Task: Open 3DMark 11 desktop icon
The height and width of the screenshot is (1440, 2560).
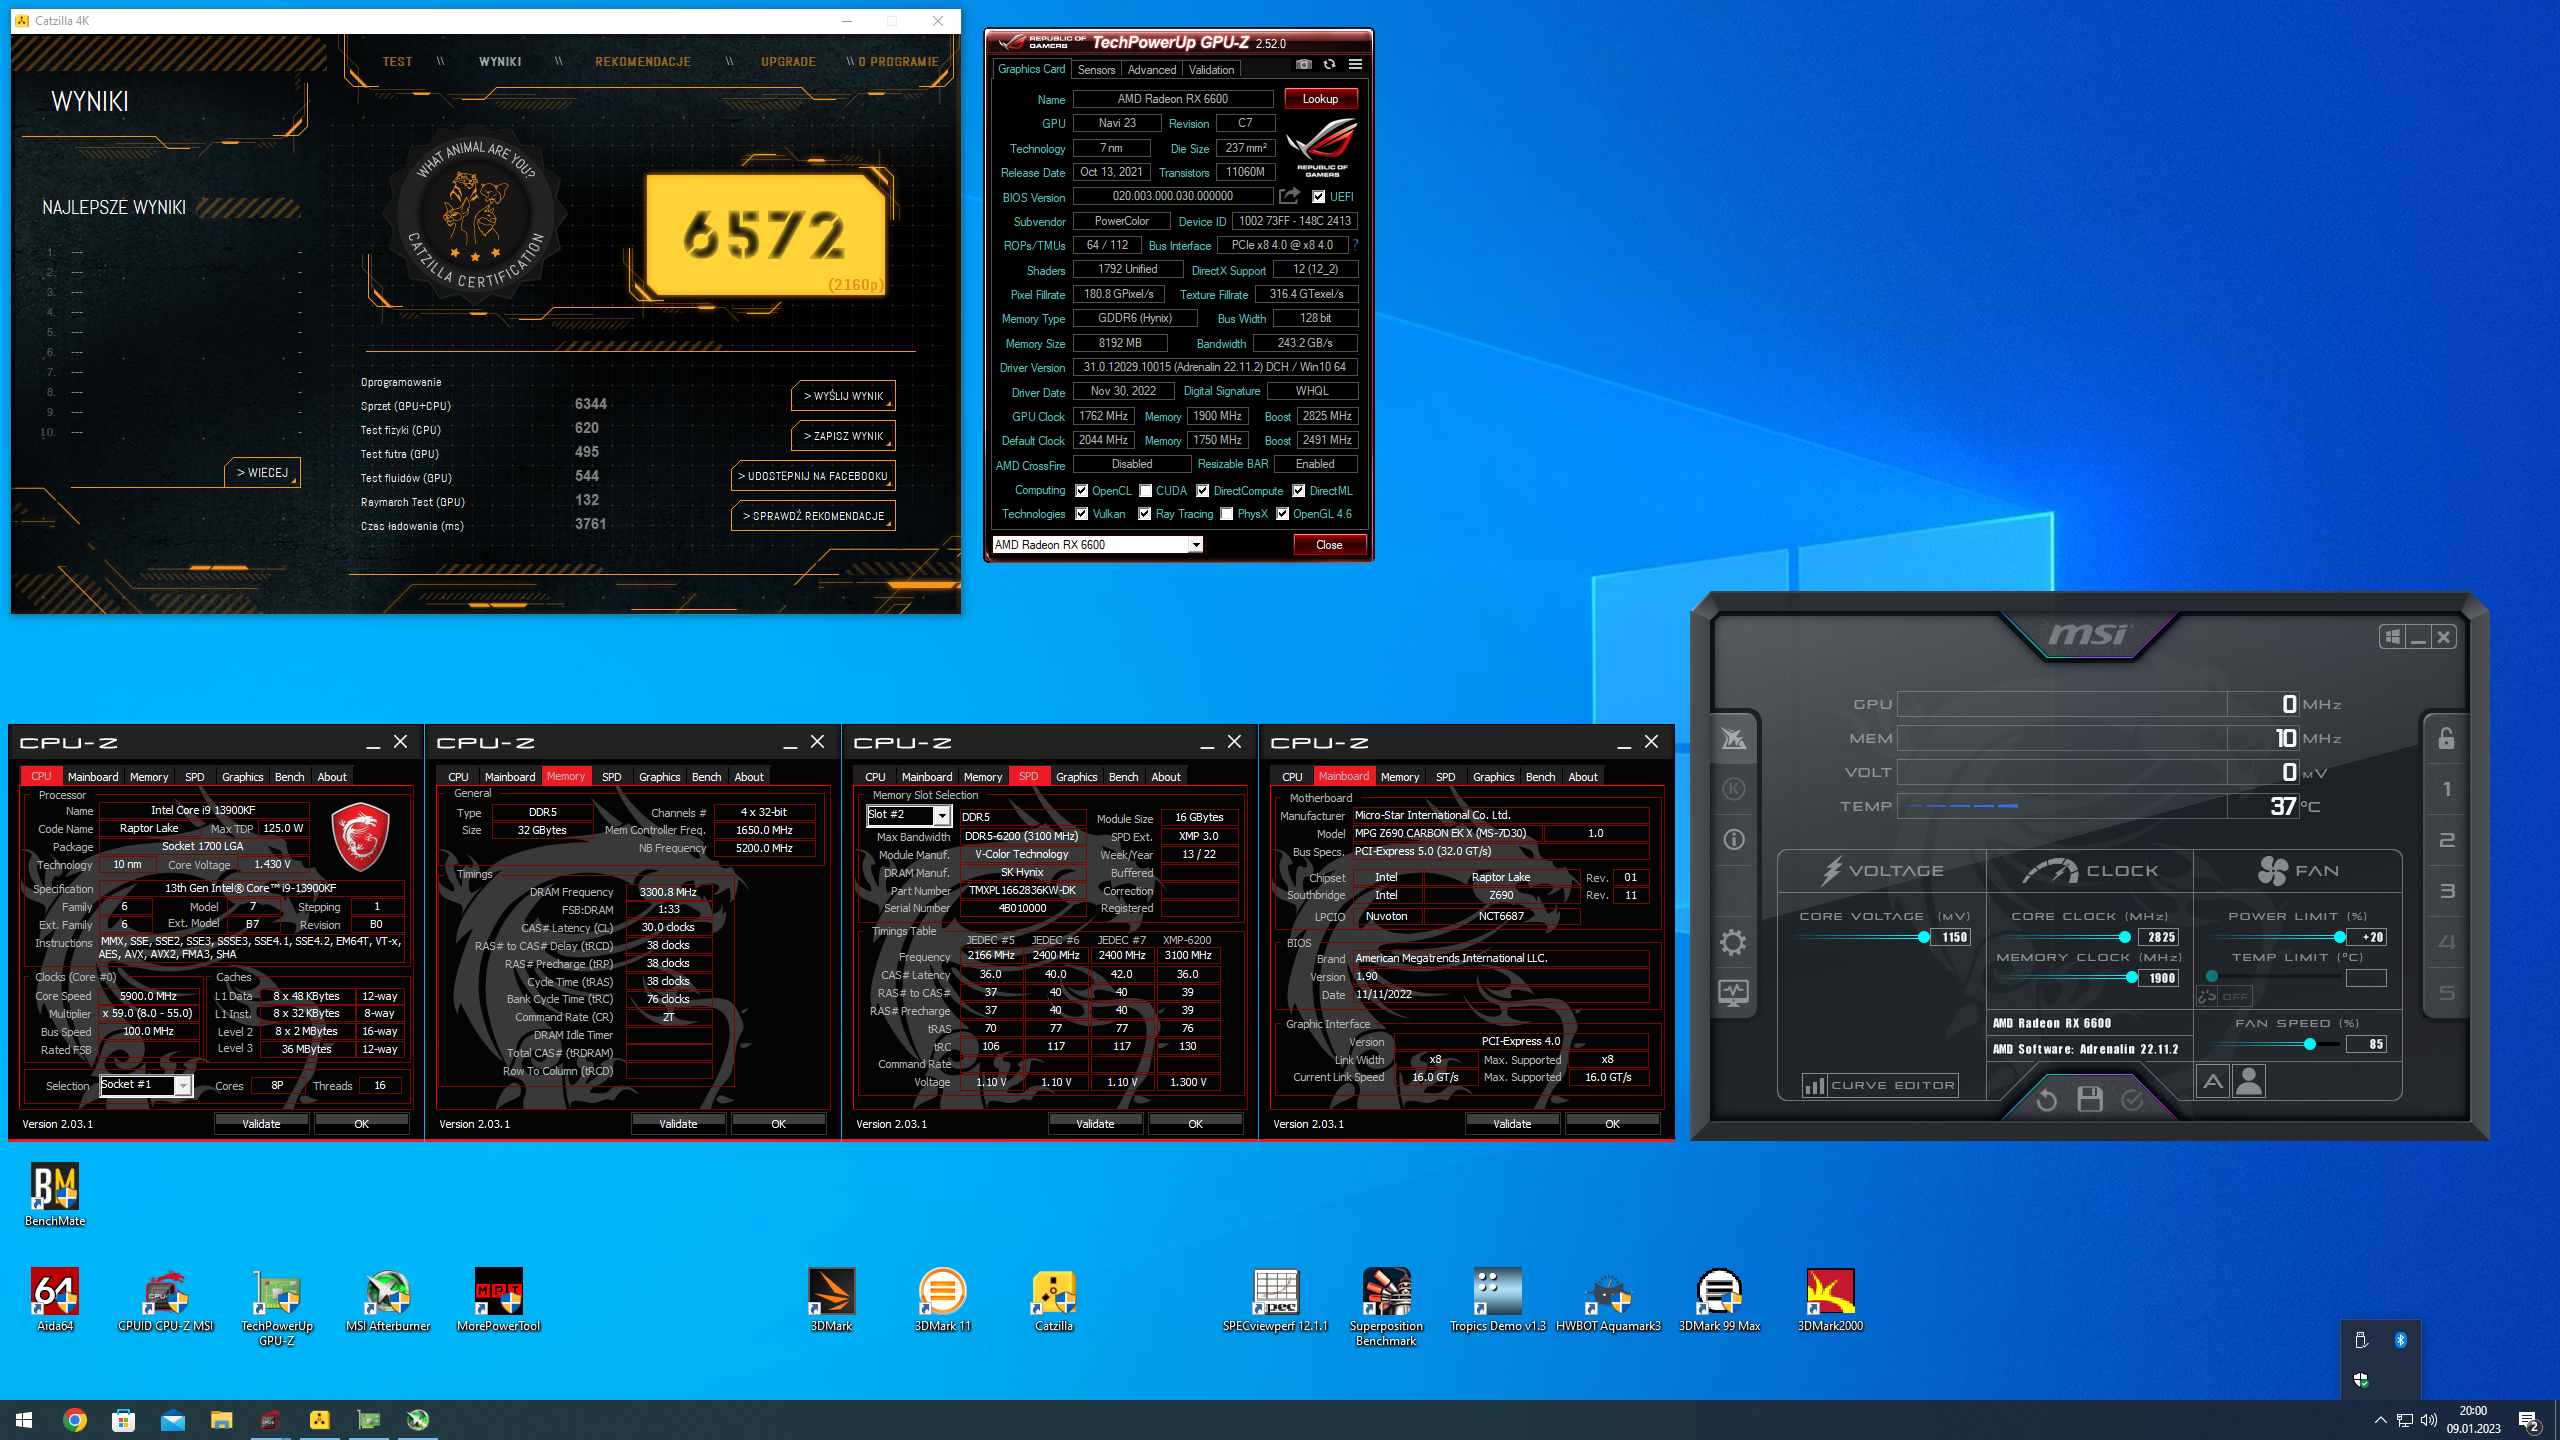Action: pyautogui.click(x=942, y=1300)
